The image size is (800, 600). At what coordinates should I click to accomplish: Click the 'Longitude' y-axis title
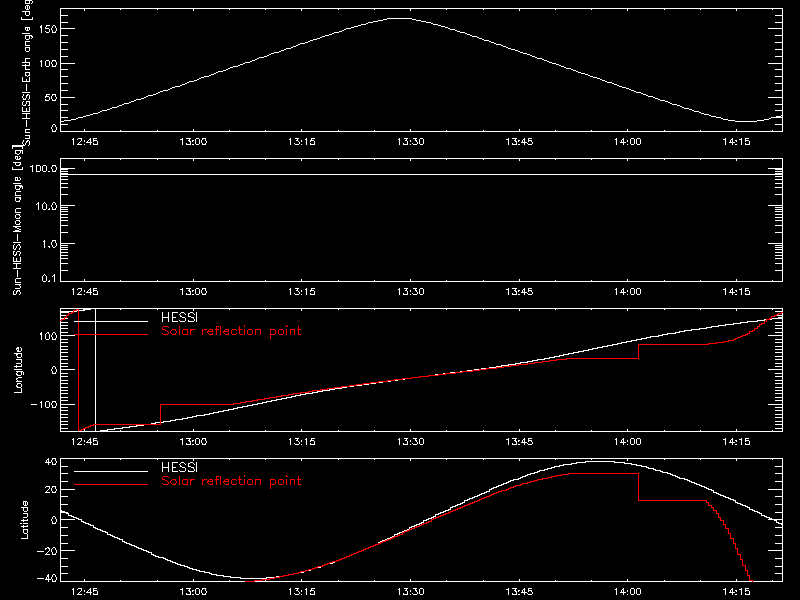pos(18,370)
